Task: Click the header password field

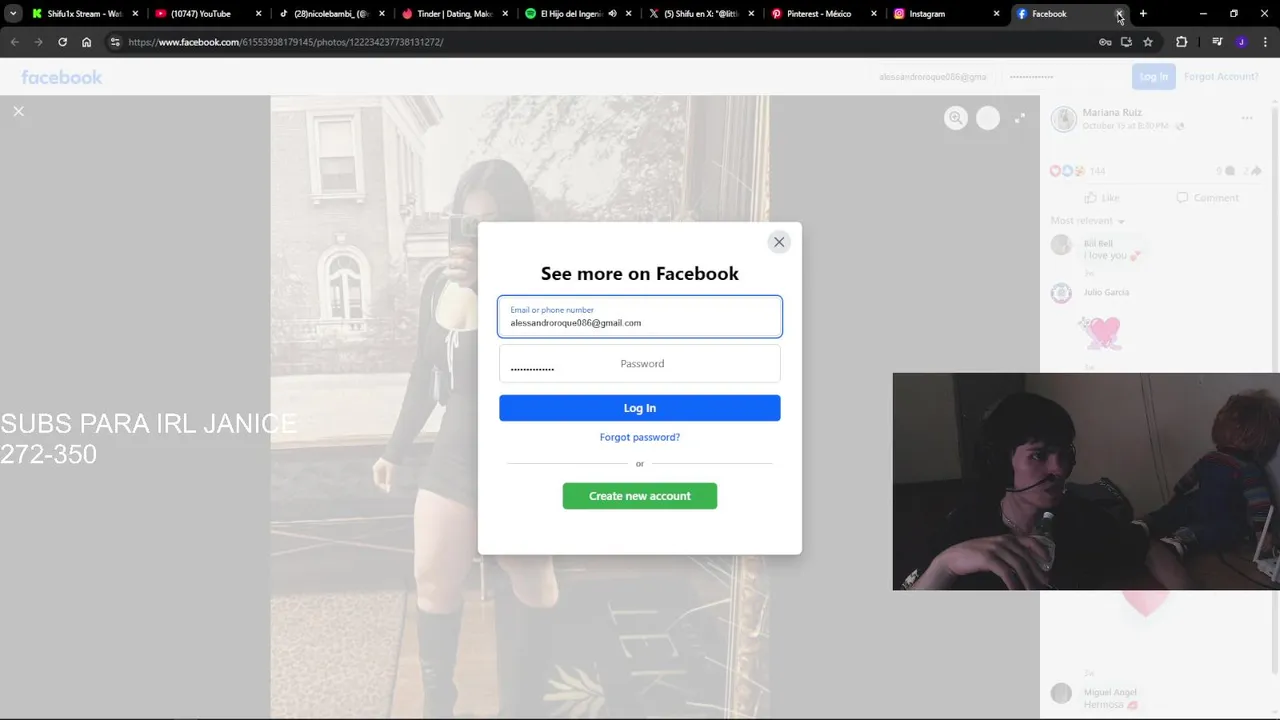Action: [x=1063, y=77]
